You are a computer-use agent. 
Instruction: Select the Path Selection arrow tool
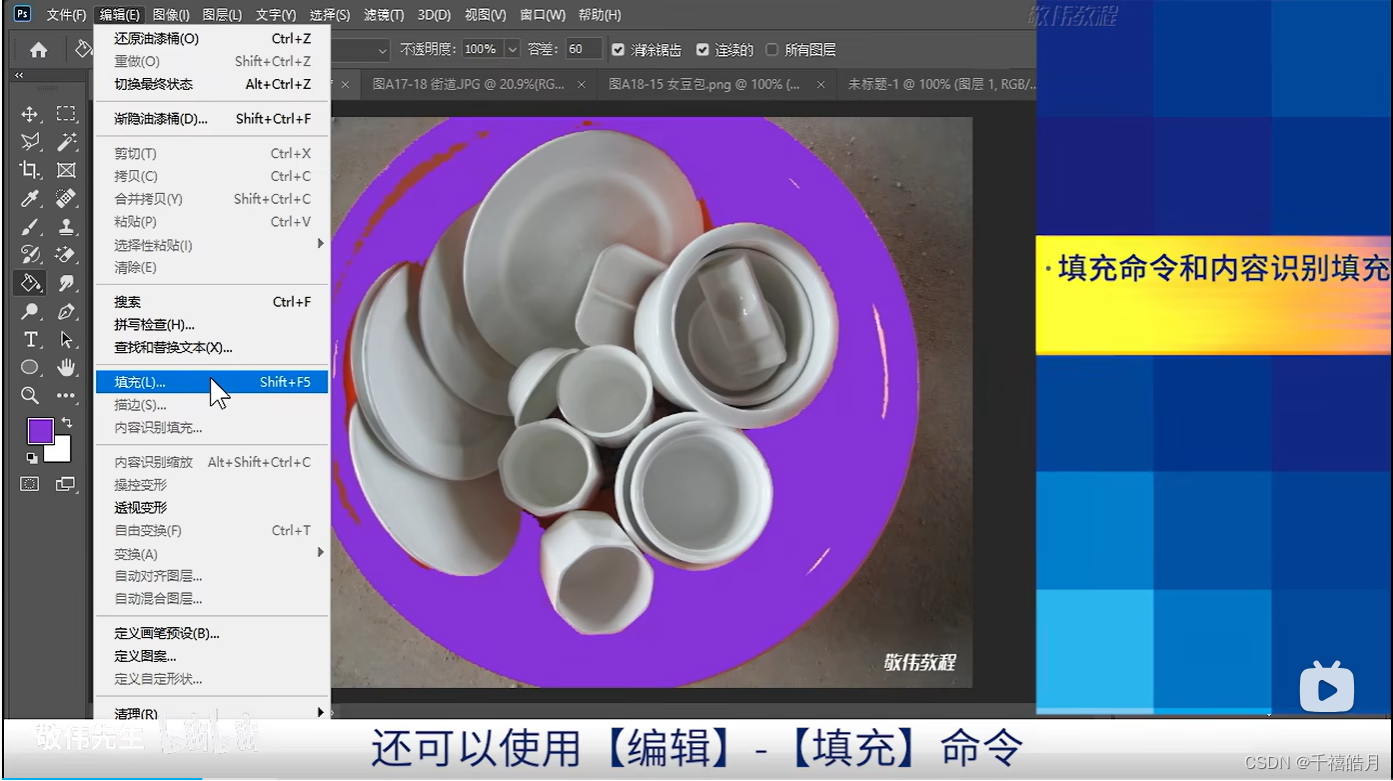[66, 339]
